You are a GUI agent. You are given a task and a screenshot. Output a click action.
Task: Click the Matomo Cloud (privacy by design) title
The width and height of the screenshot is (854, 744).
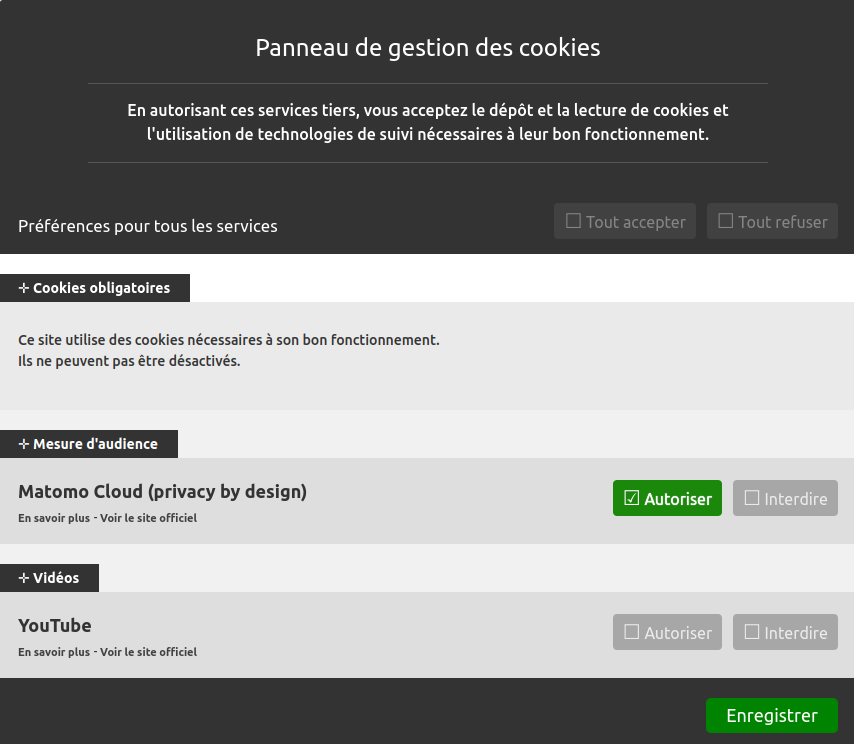coord(162,492)
